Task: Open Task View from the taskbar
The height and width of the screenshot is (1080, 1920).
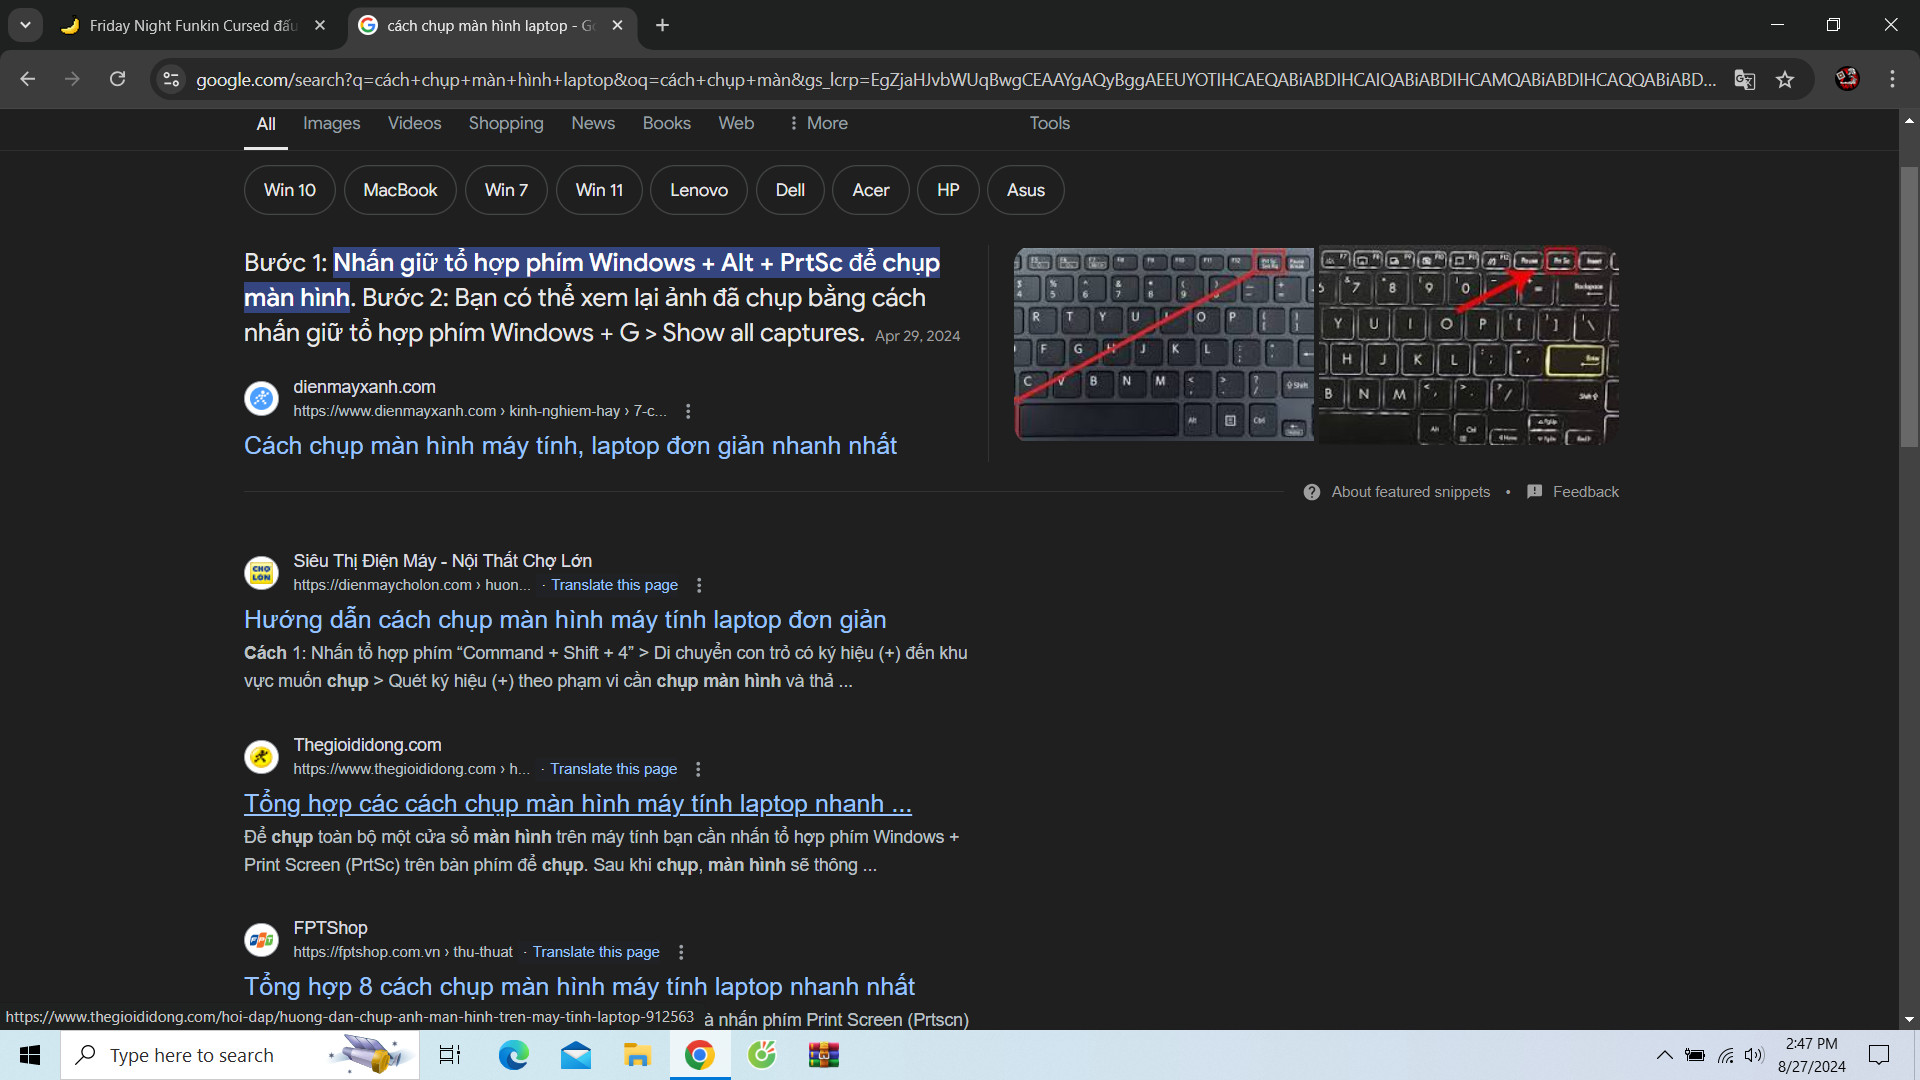Action: (450, 1055)
